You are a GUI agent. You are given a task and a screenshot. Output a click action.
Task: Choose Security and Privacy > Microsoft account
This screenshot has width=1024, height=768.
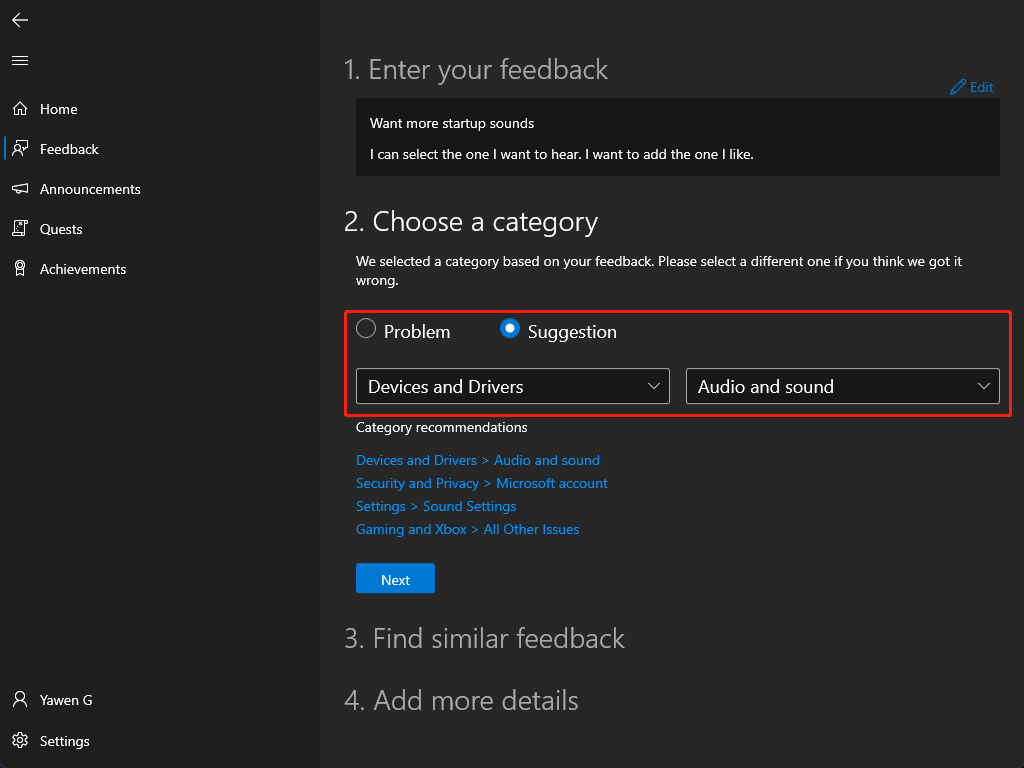click(481, 483)
